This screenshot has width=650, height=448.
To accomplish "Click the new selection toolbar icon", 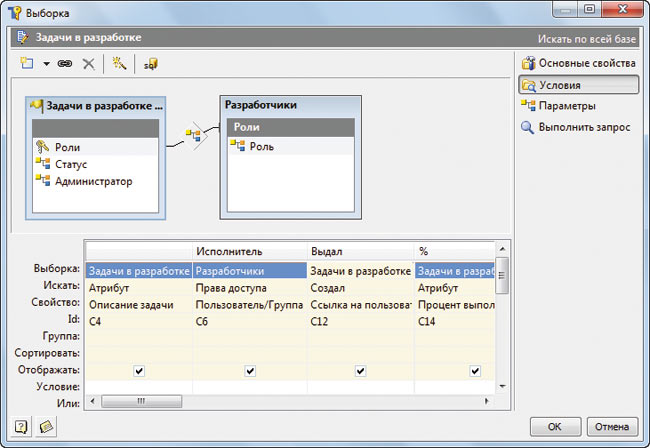I will click(28, 63).
